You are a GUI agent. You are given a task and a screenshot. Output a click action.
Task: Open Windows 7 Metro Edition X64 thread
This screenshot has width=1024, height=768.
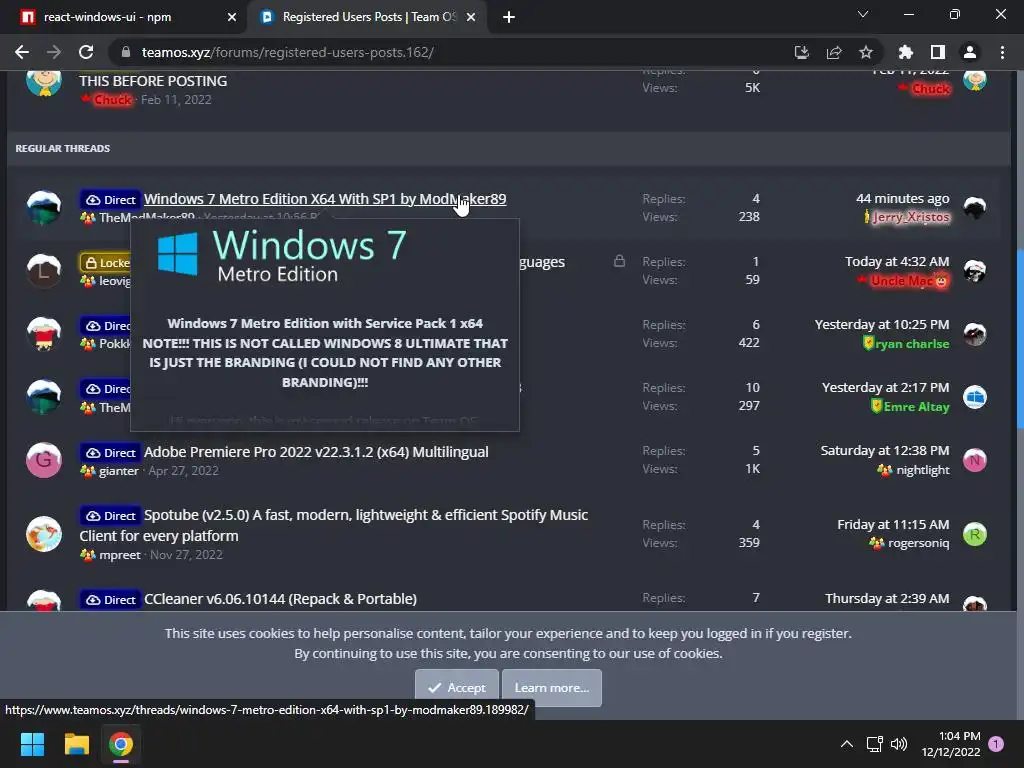click(x=325, y=199)
